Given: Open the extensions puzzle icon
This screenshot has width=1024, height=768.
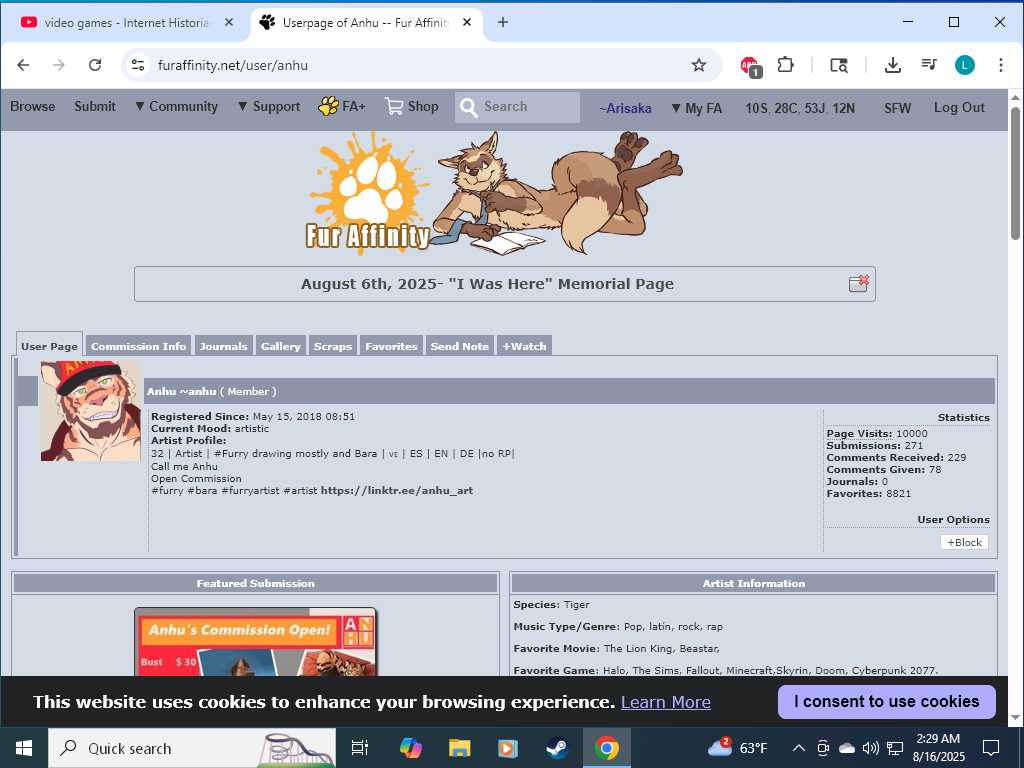Looking at the screenshot, I should click(x=785, y=65).
